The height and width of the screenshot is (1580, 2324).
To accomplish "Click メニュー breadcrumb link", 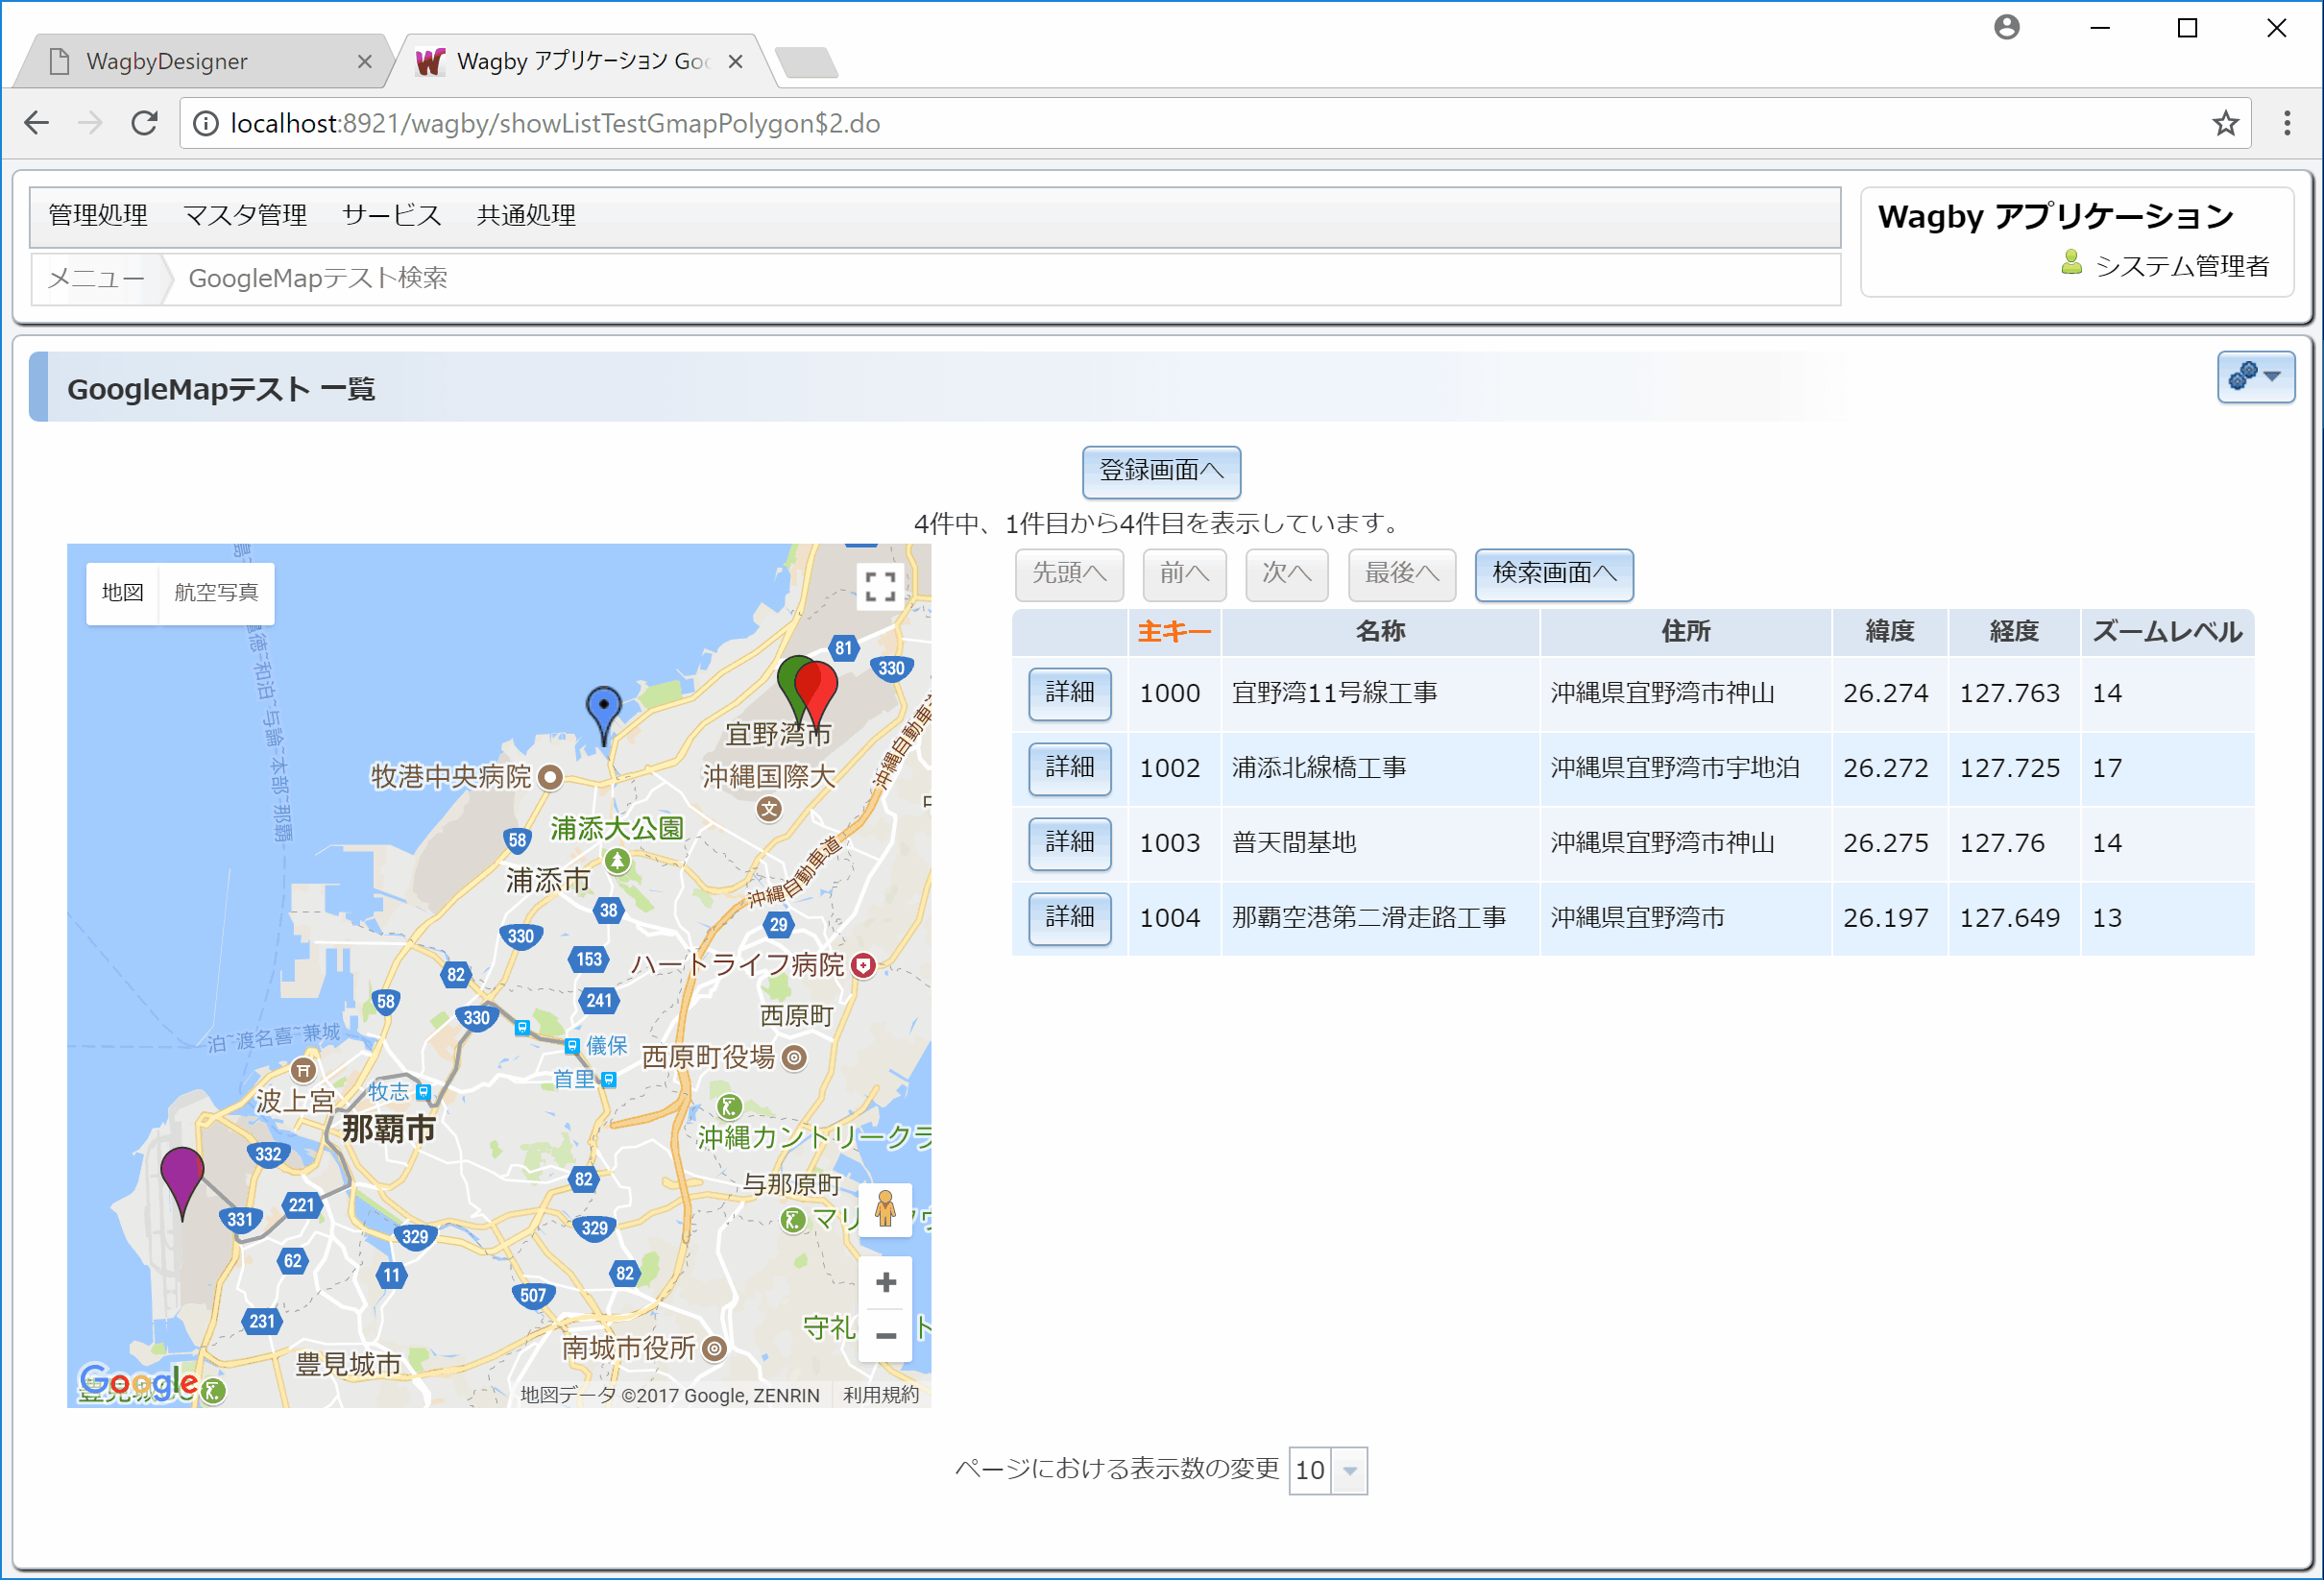I will tap(96, 278).
